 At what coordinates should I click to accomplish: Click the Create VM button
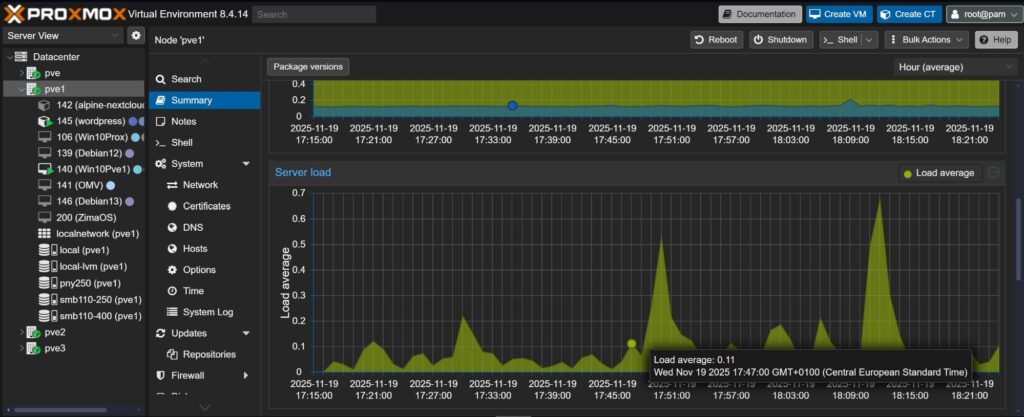[838, 14]
